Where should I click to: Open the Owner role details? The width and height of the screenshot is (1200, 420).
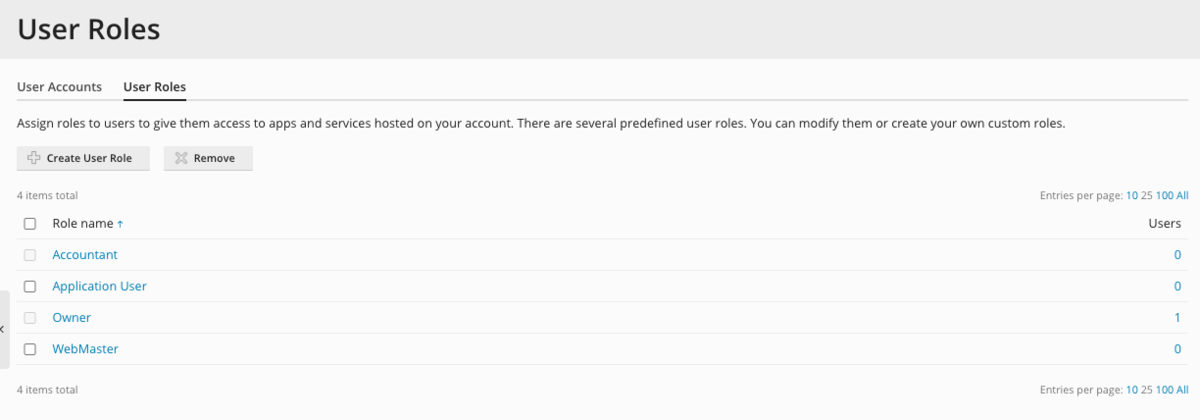tap(71, 318)
